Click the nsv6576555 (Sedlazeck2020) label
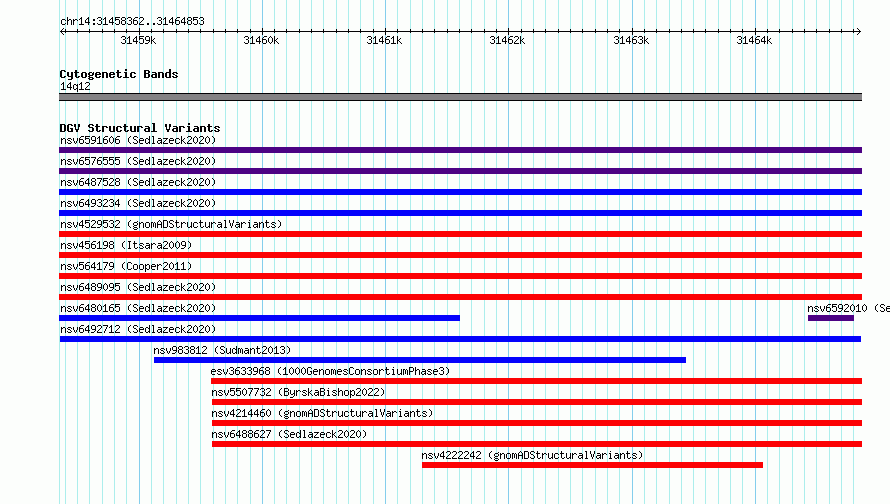890x504 pixels. pos(138,161)
